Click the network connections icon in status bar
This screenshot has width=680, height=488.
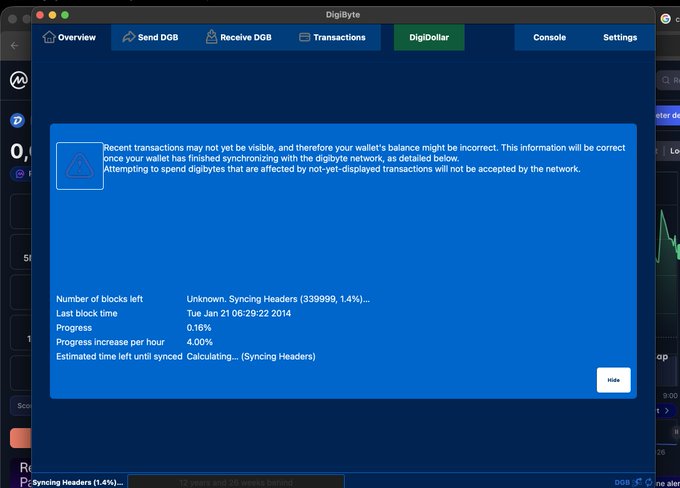point(637,482)
